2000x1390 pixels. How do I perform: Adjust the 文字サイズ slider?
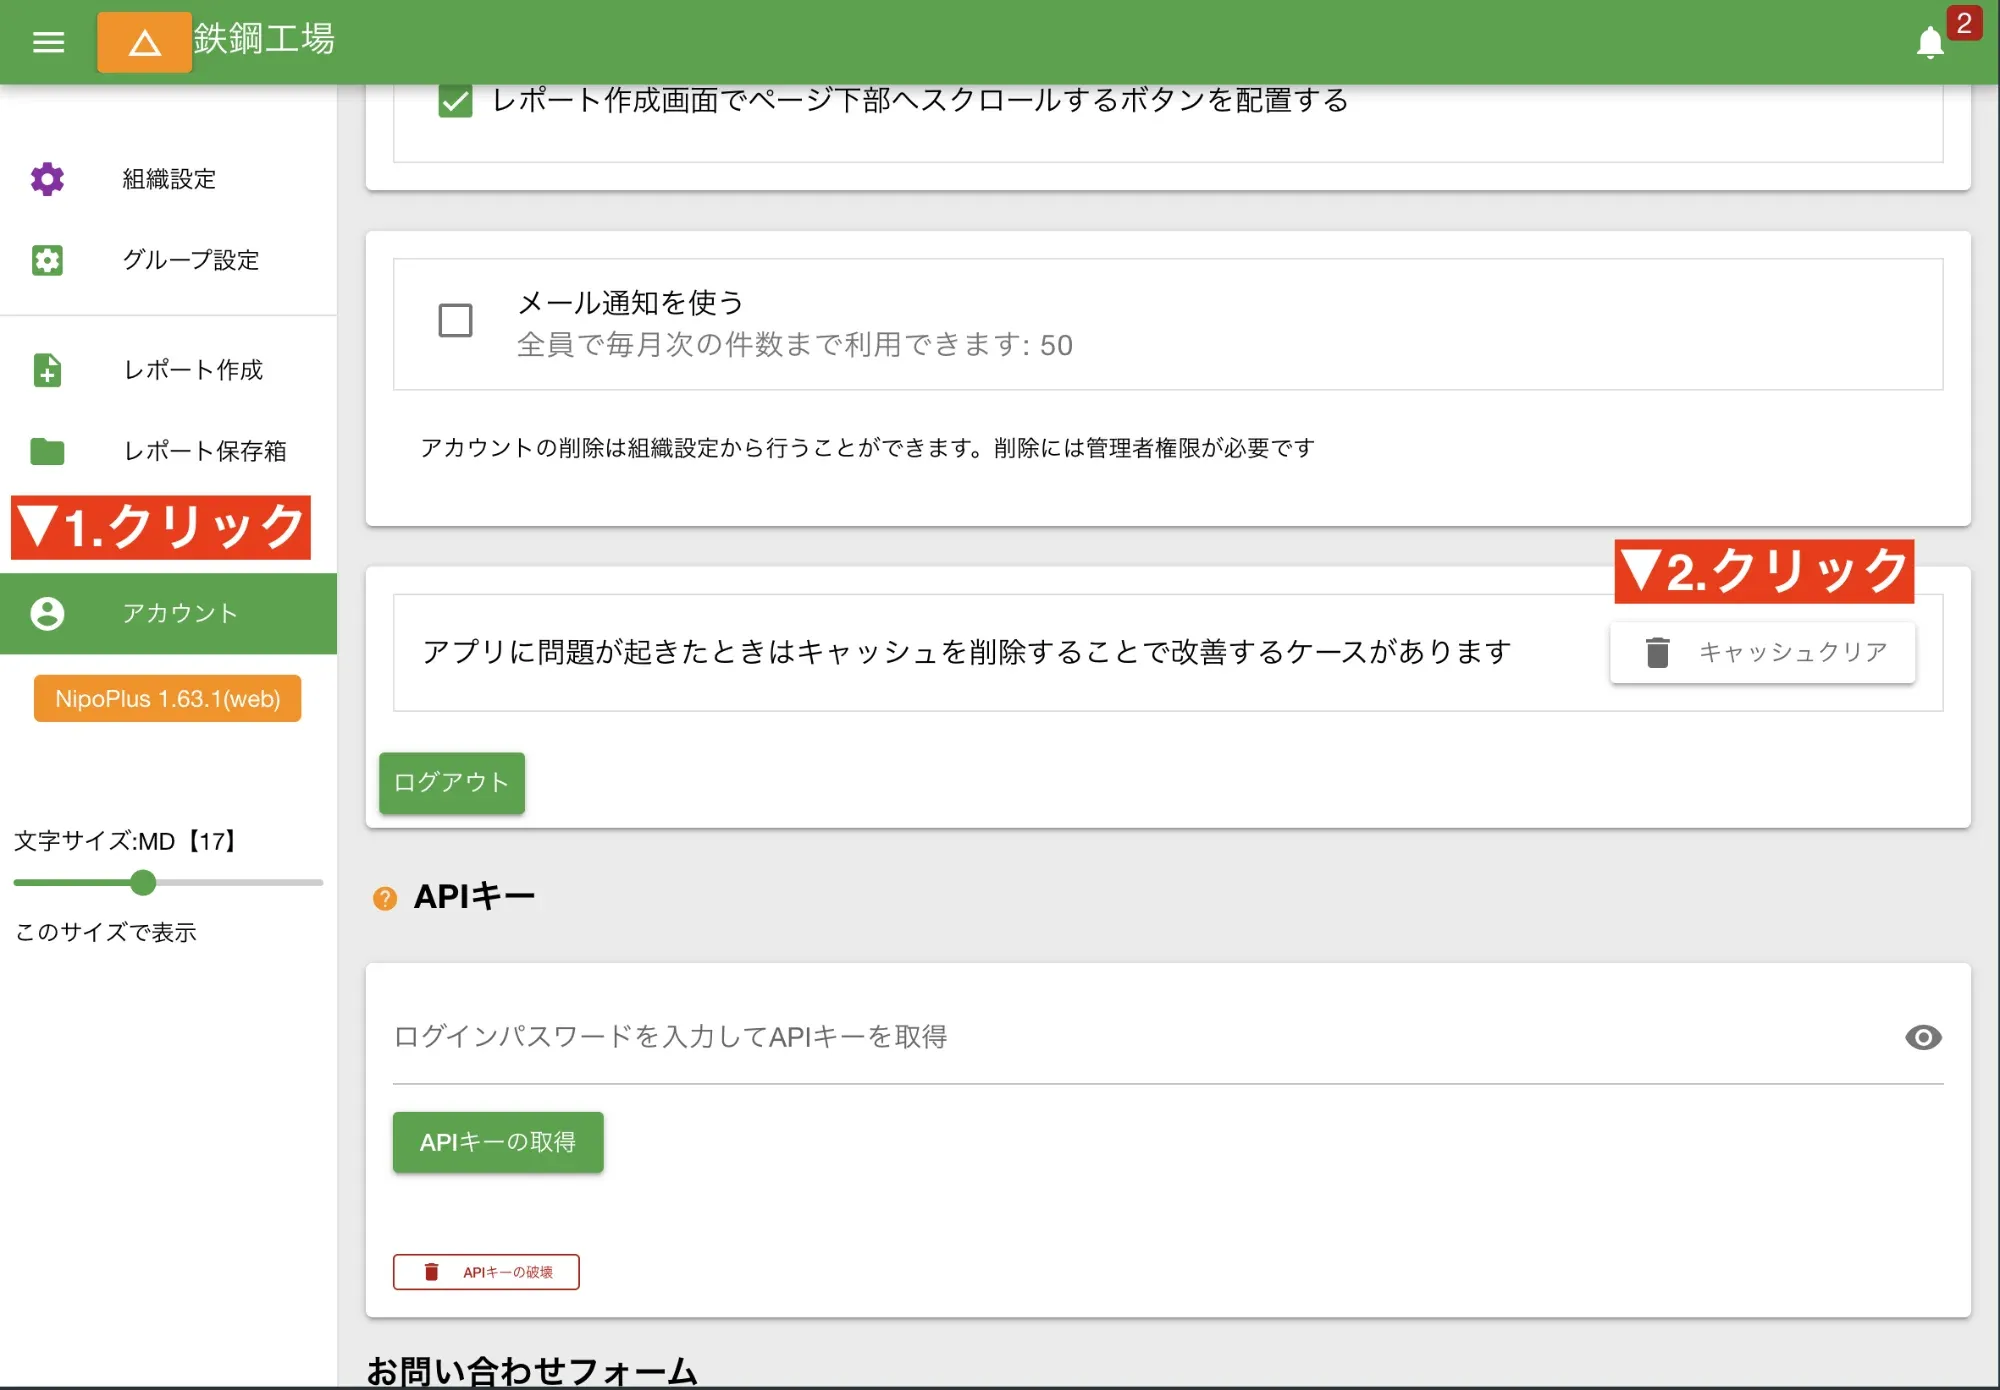coord(143,883)
